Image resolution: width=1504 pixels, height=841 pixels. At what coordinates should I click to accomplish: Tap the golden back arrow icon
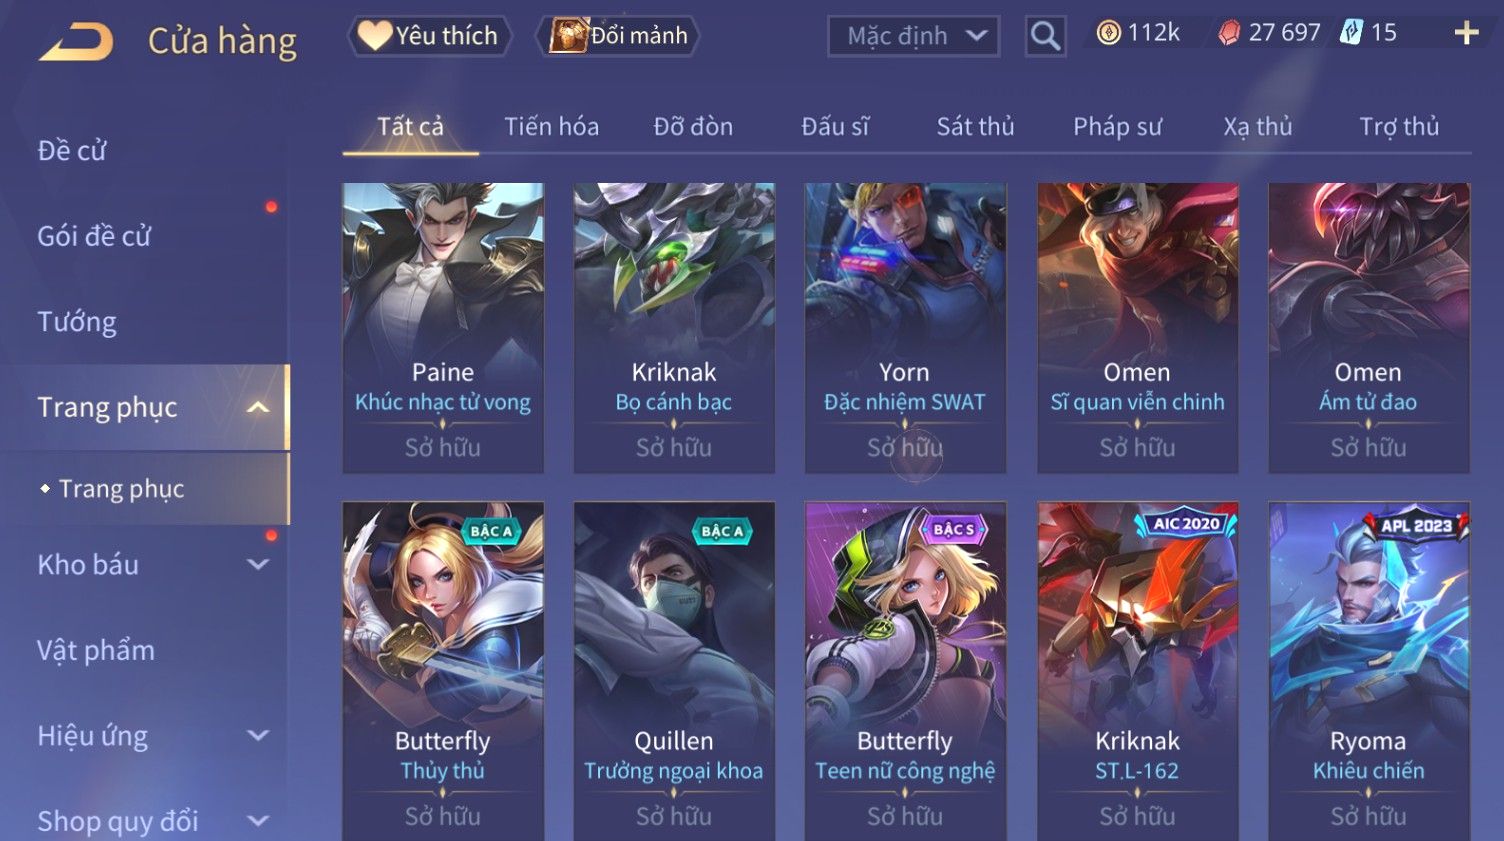pos(77,42)
